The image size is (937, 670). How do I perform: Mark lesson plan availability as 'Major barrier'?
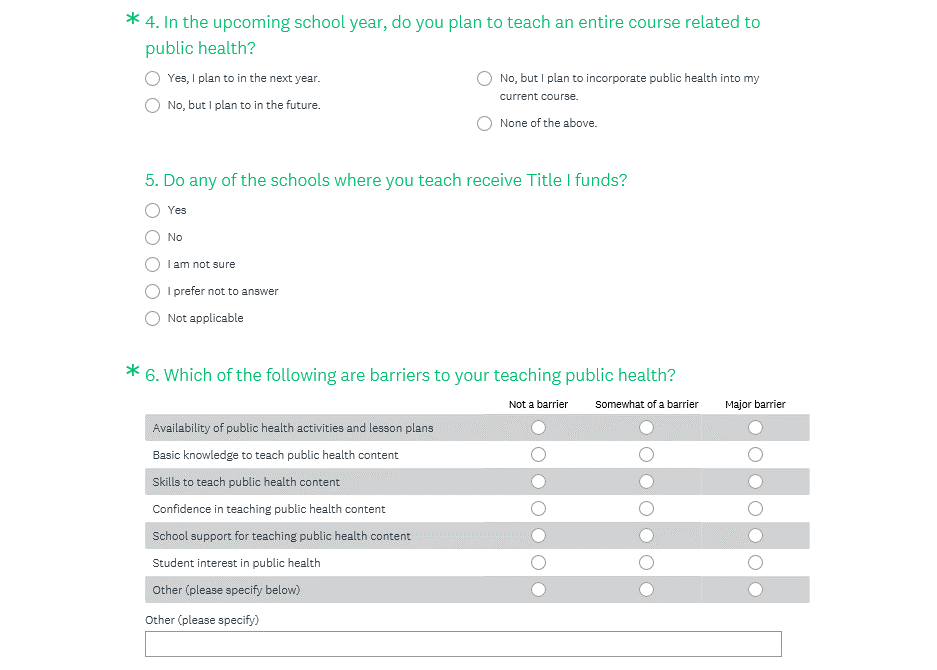(x=755, y=428)
